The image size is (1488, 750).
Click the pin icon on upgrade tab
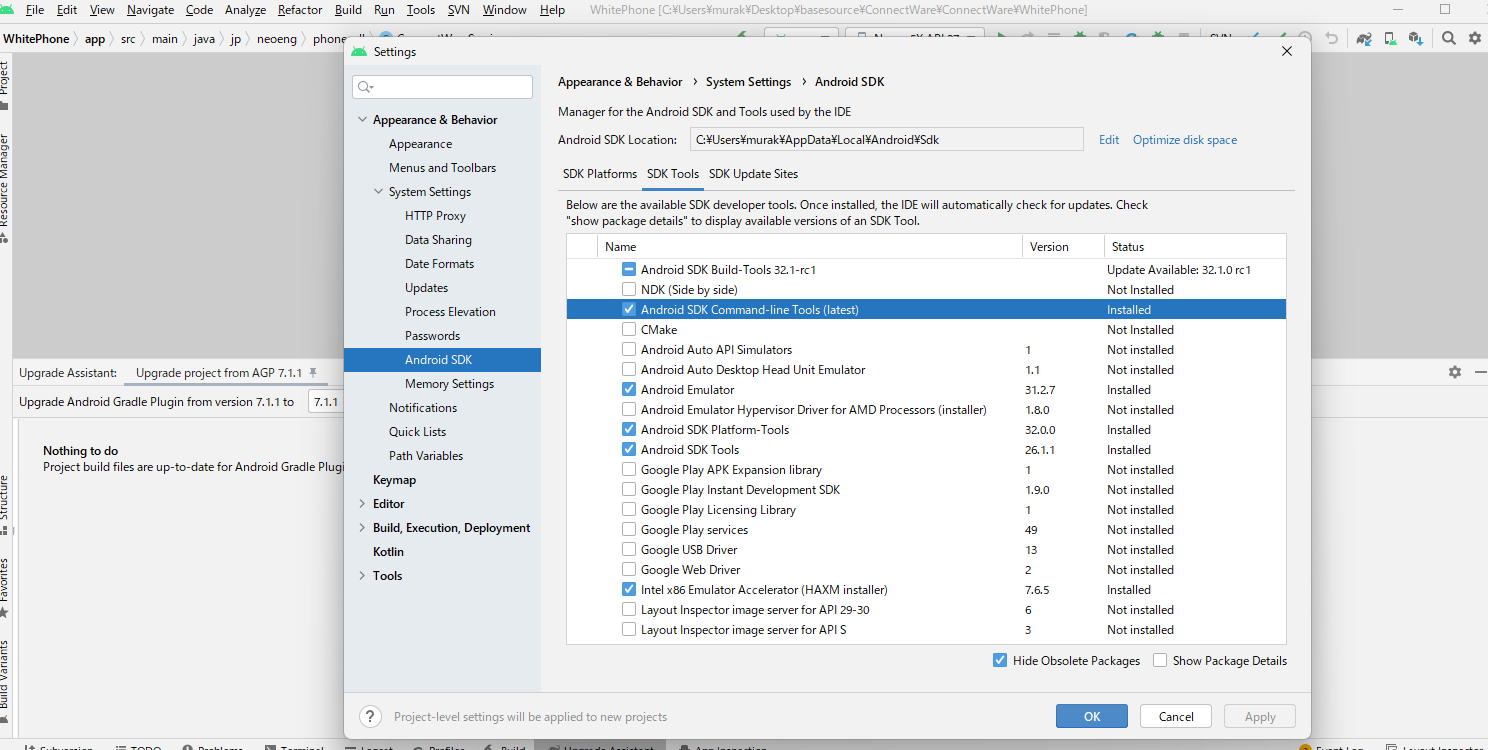(313, 372)
